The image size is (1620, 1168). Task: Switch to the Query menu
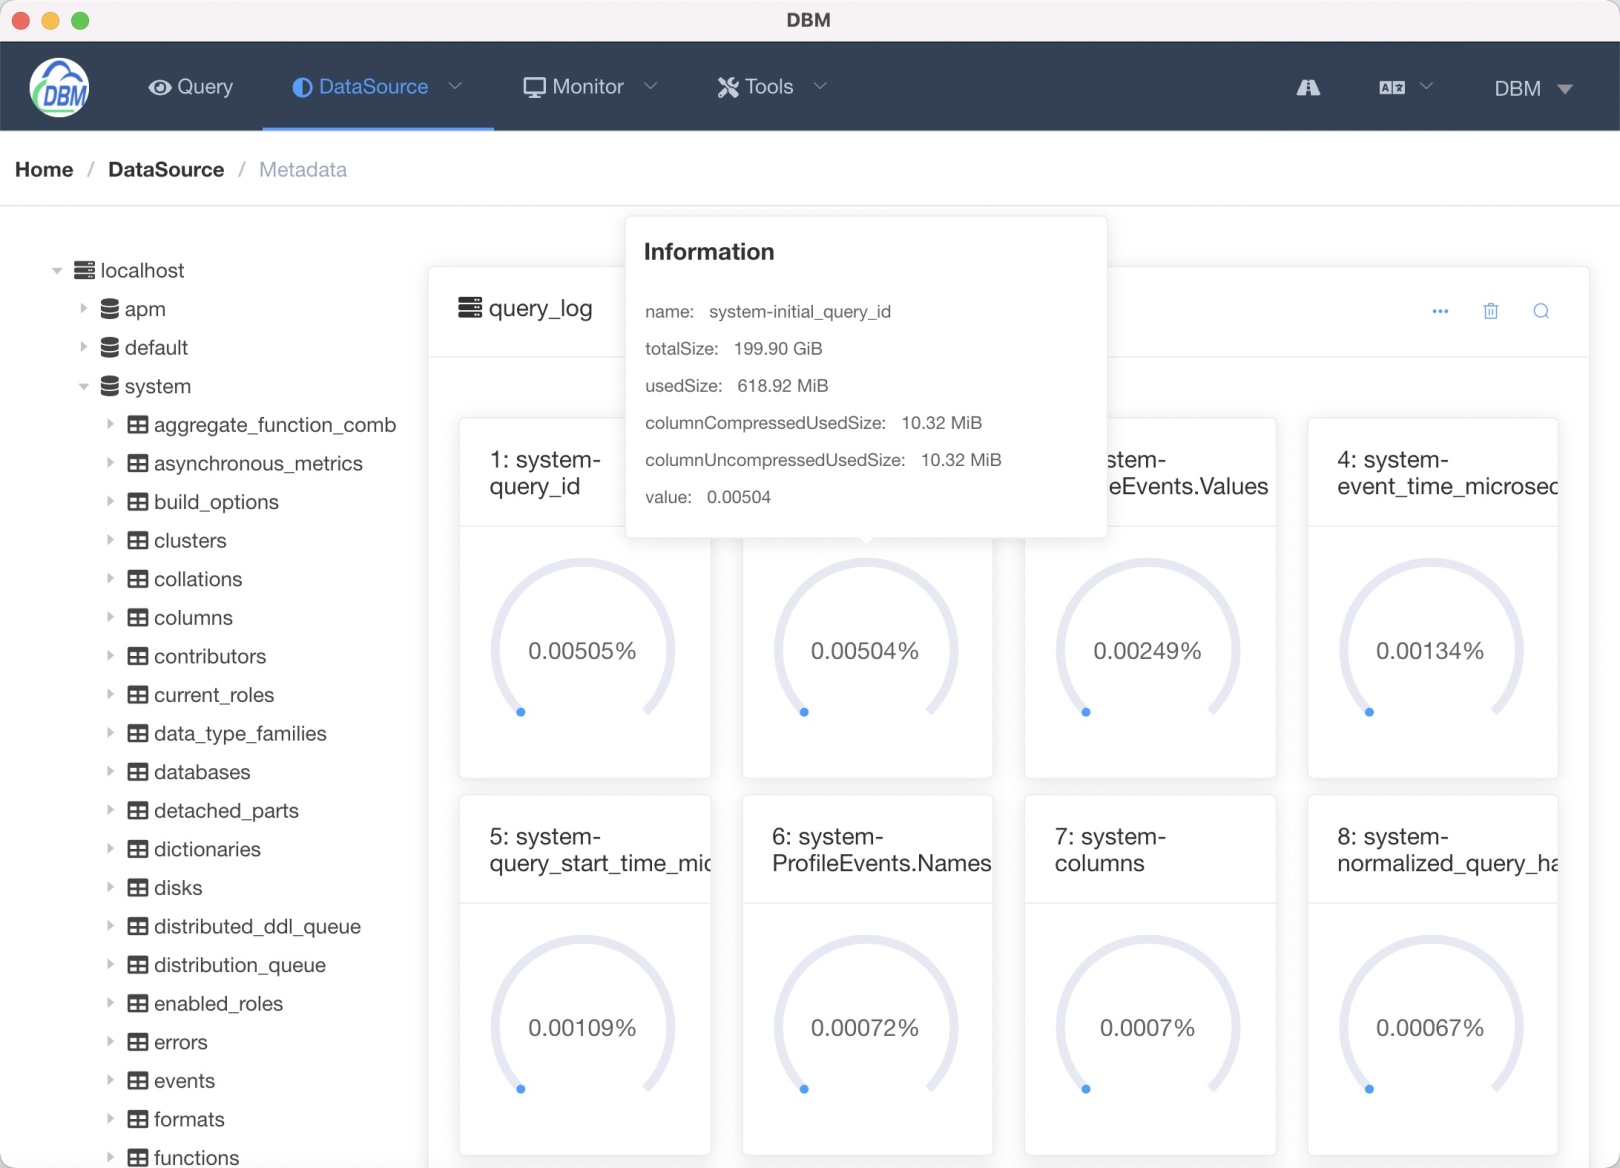point(190,86)
